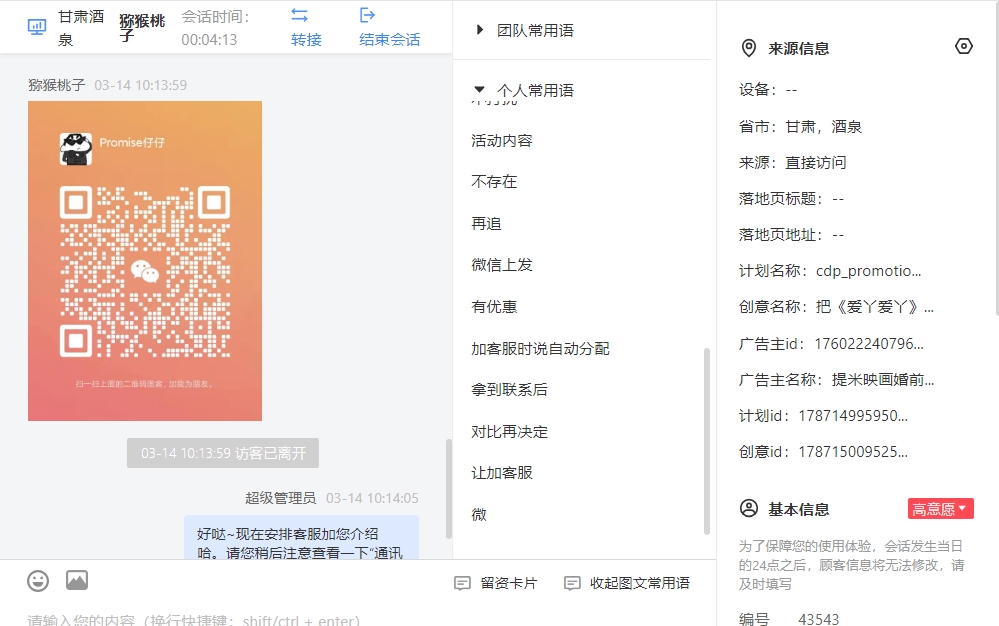Click the user avatar icon by 基本信息
This screenshot has height=626, width=999.
[x=749, y=508]
